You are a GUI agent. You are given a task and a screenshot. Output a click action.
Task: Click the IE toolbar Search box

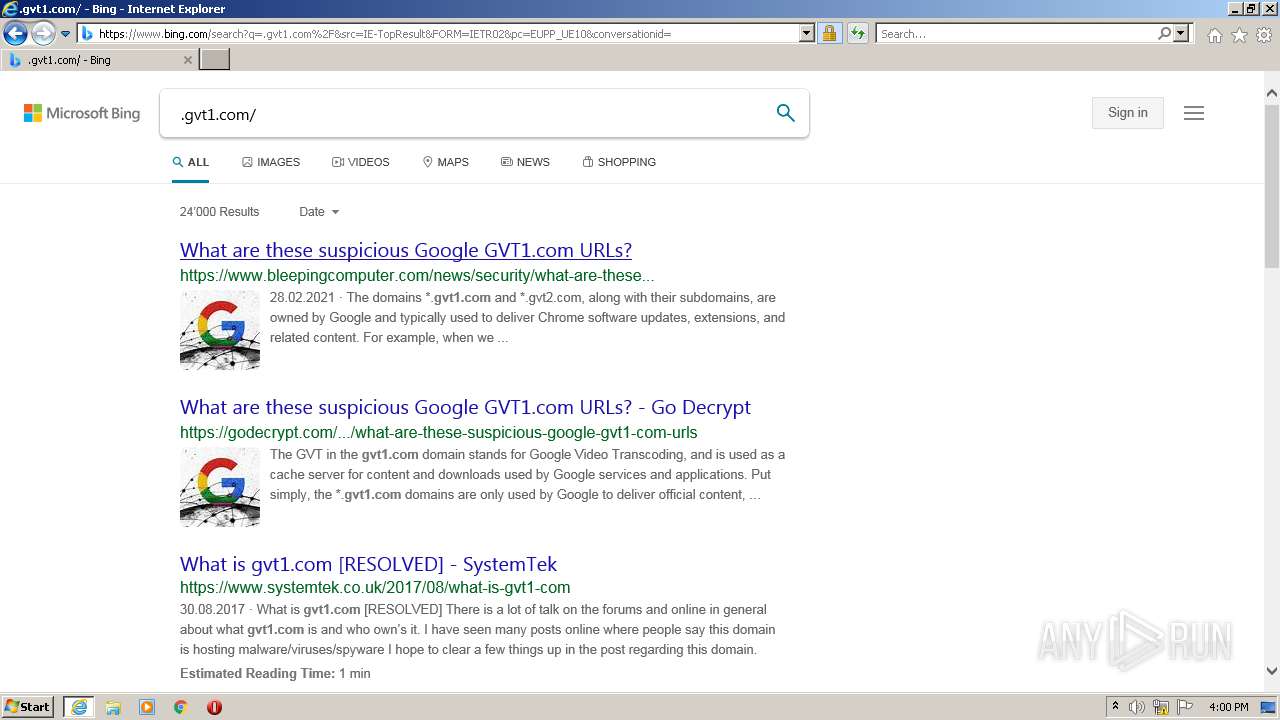point(1015,34)
